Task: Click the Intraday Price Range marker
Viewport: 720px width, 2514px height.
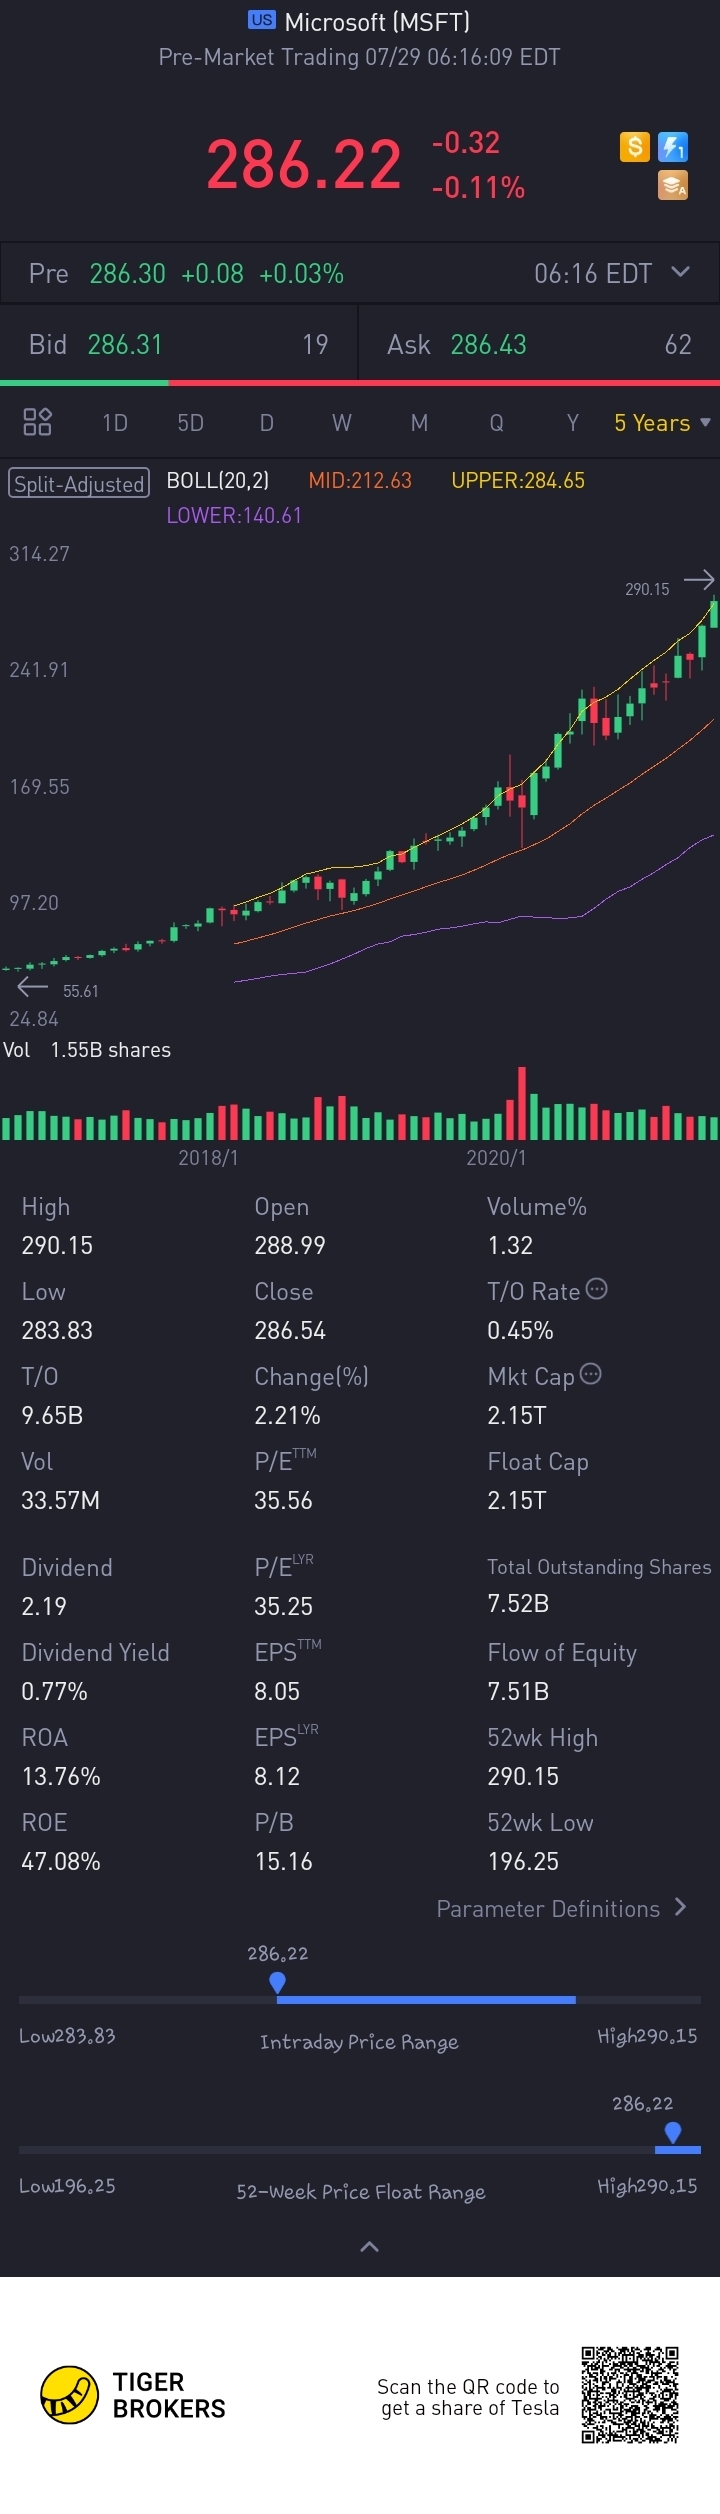Action: [278, 1981]
